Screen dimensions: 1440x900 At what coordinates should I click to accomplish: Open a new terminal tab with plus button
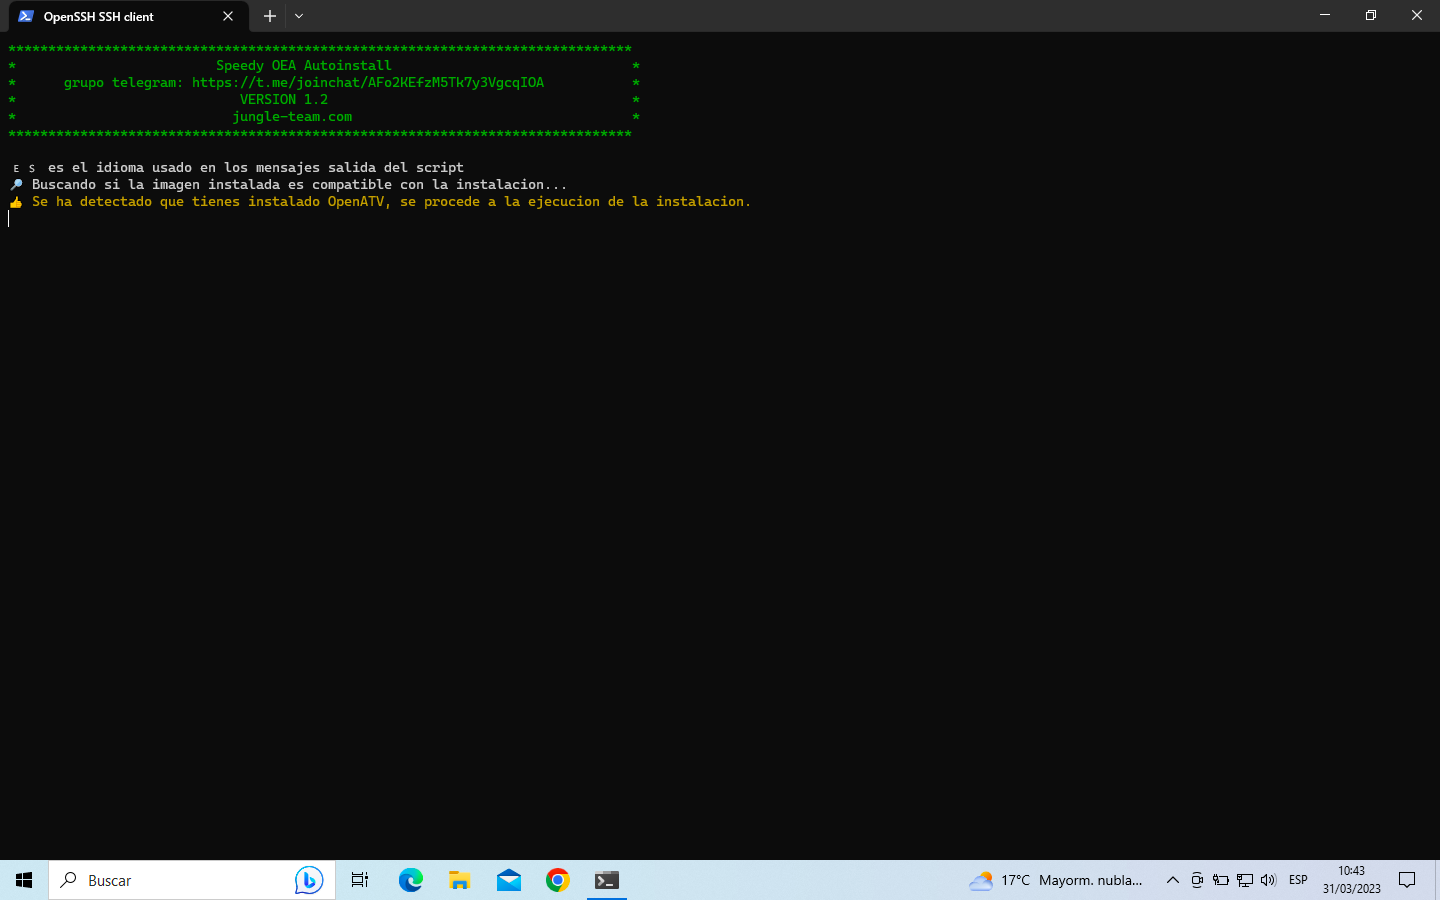pos(269,16)
